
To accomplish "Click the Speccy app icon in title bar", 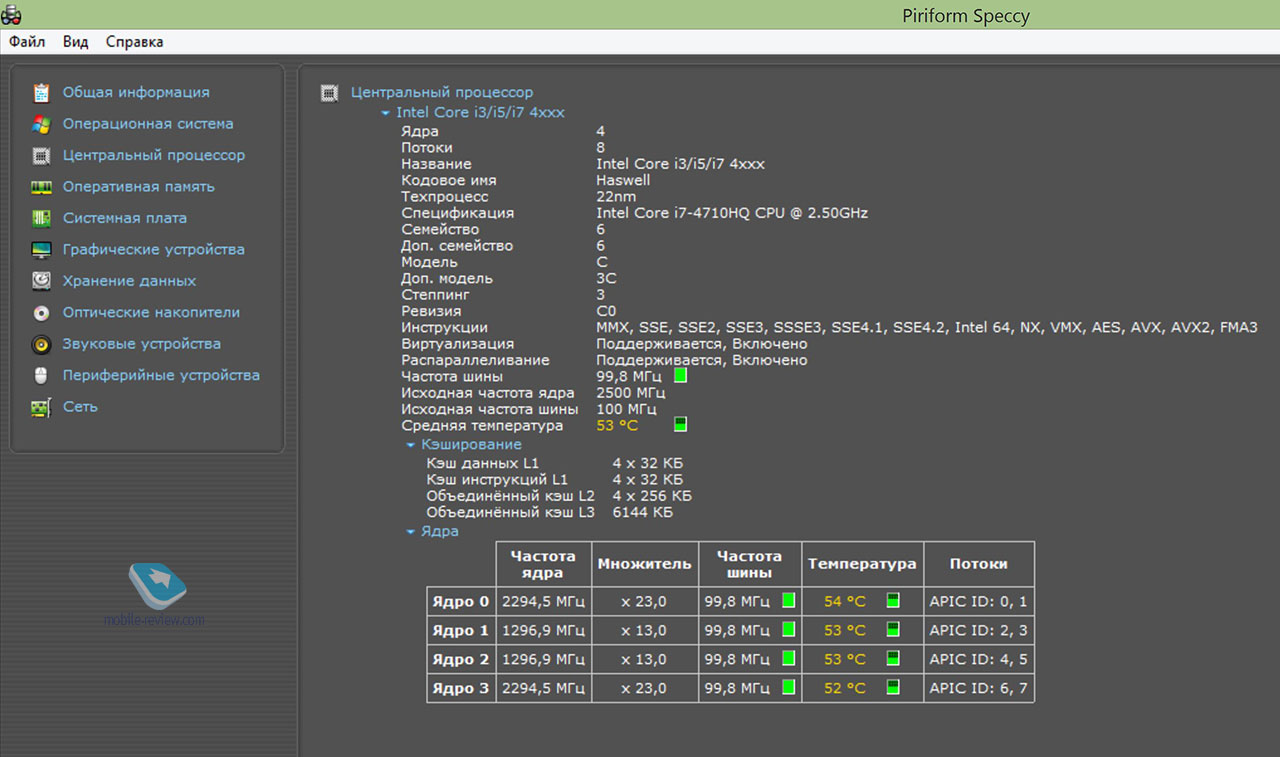I will 12,14.
